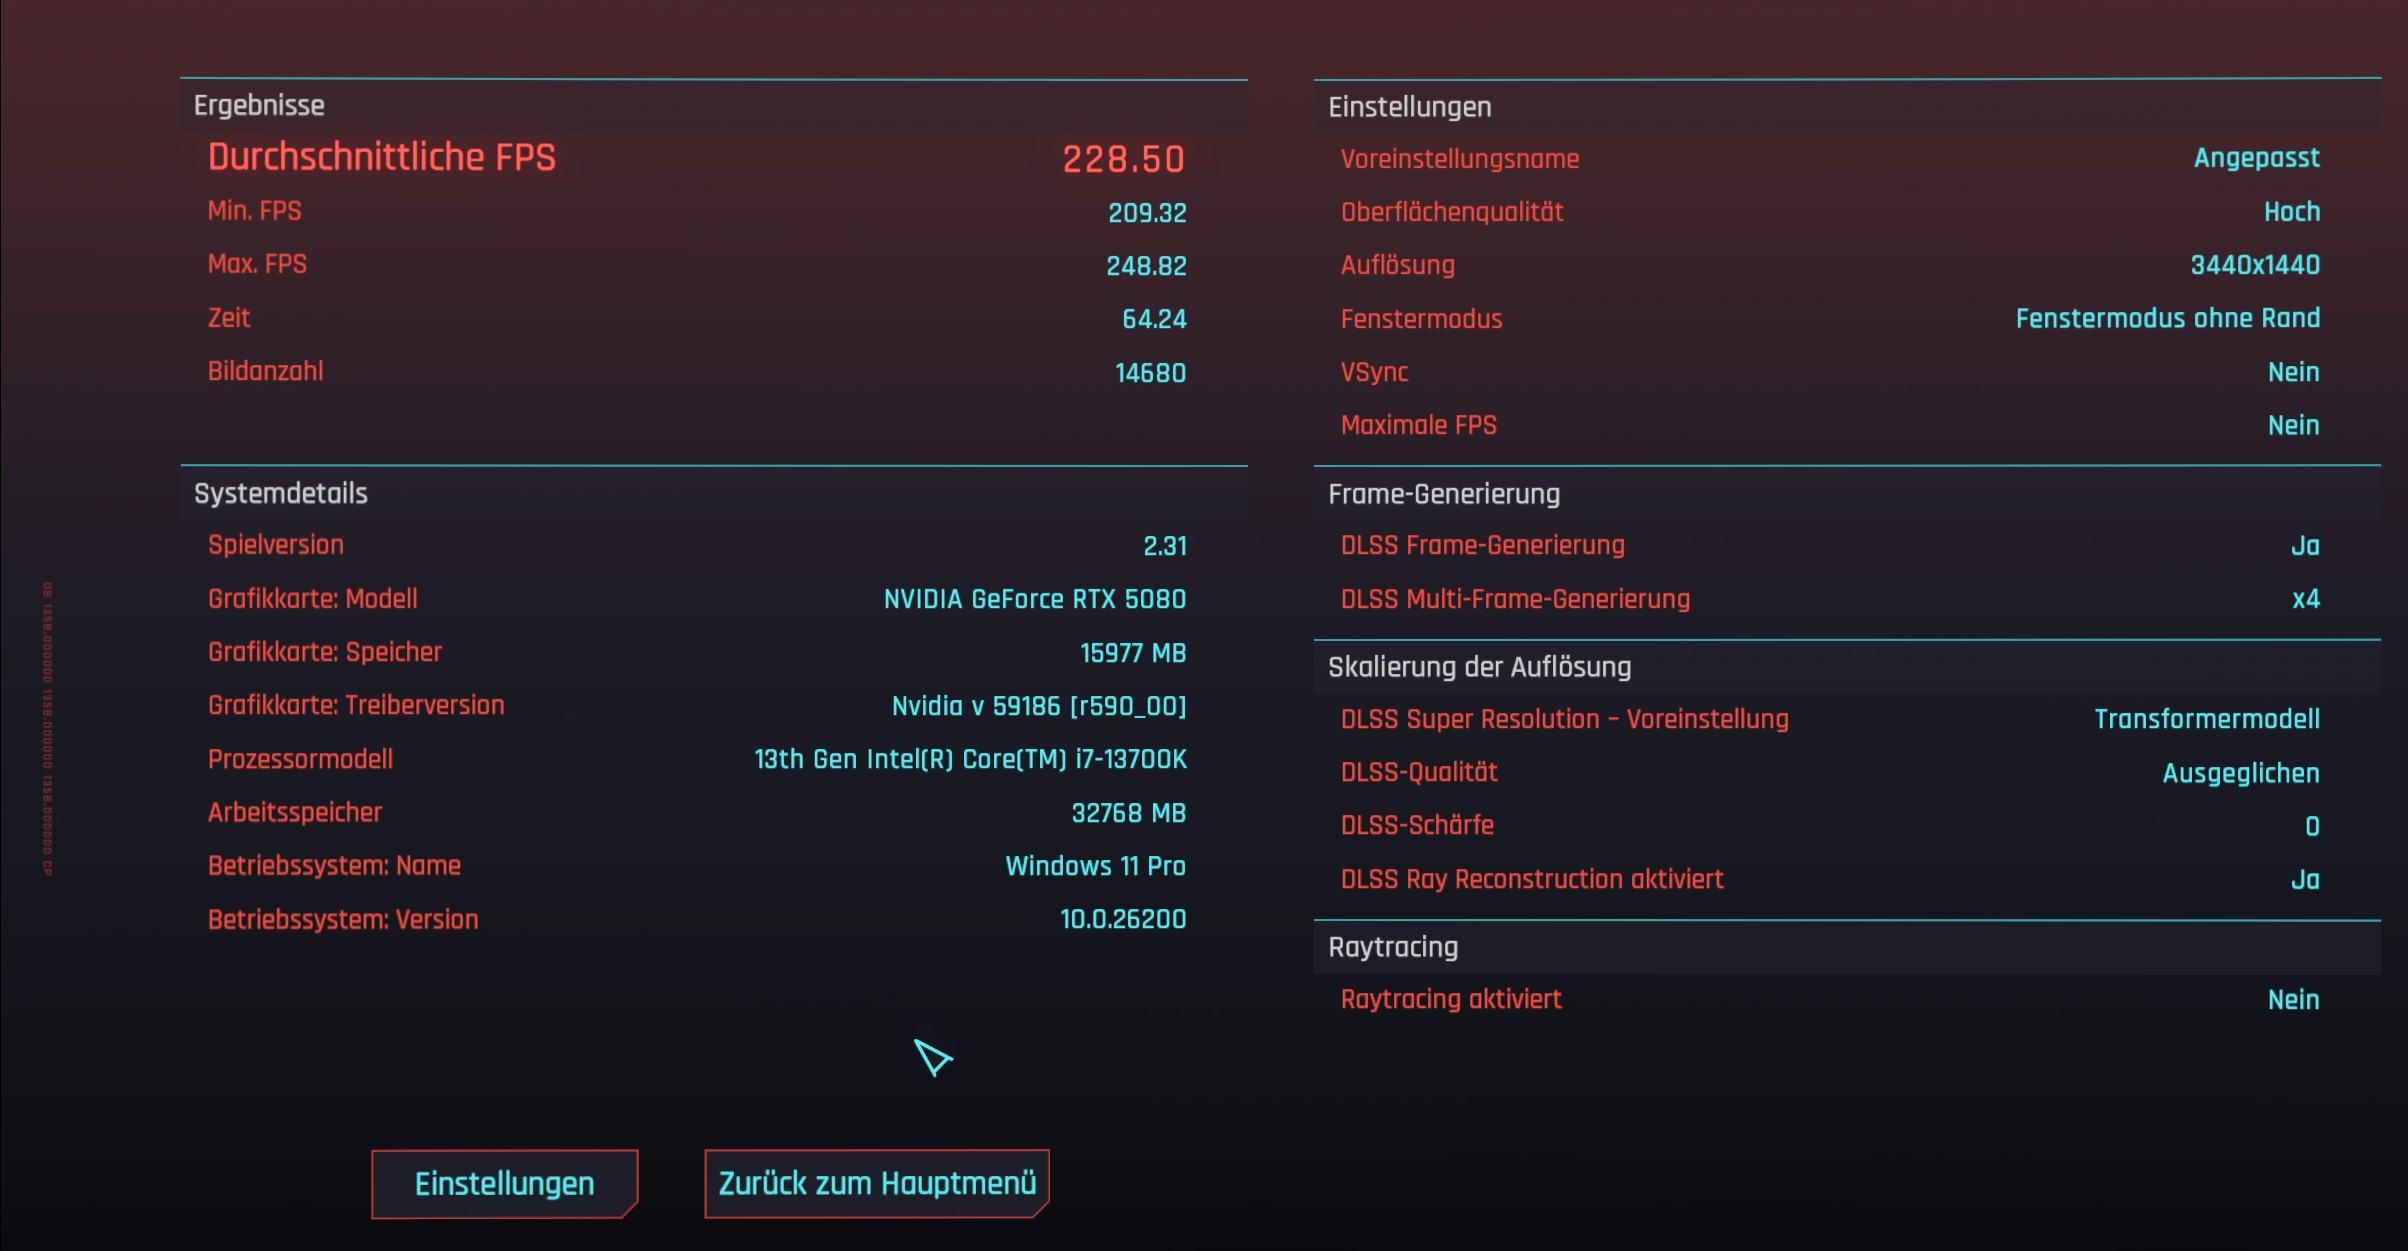Click the NVIDIA GeForce RTX 5080 entry
This screenshot has height=1251, width=2408.
point(1034,599)
